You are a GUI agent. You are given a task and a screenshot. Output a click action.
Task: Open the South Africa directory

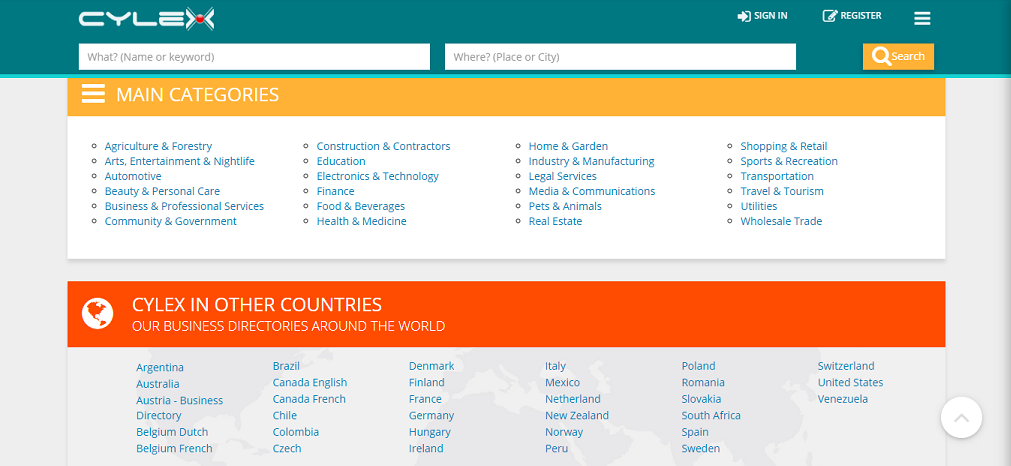coord(711,415)
